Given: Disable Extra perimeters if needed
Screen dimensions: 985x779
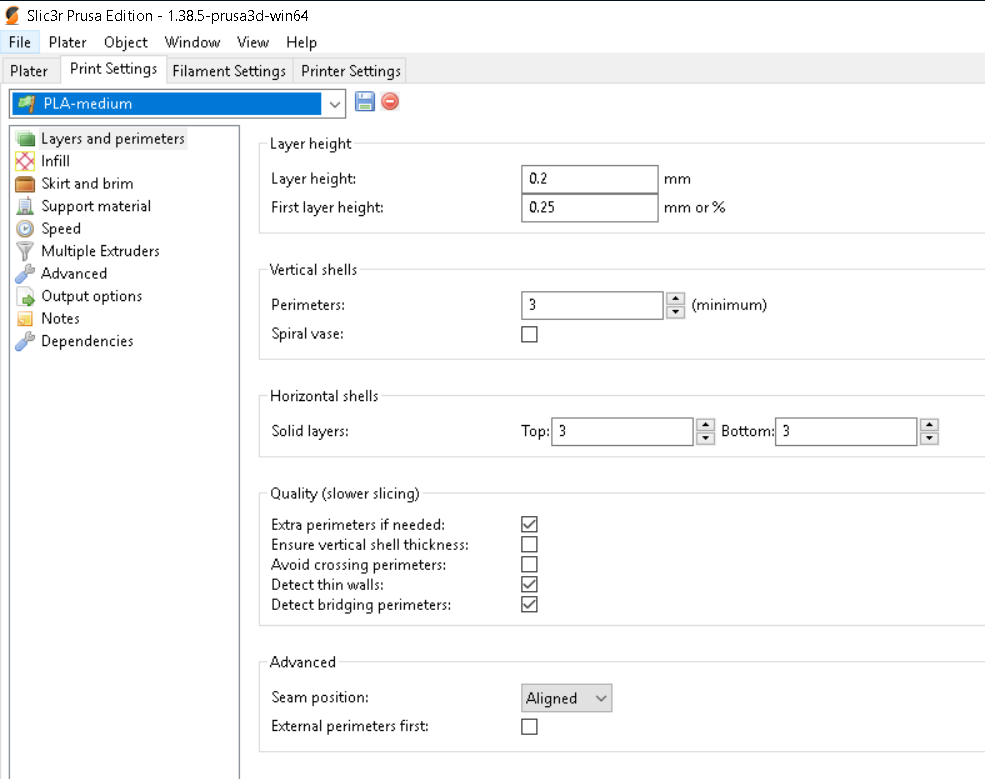Looking at the screenshot, I should 530,525.
